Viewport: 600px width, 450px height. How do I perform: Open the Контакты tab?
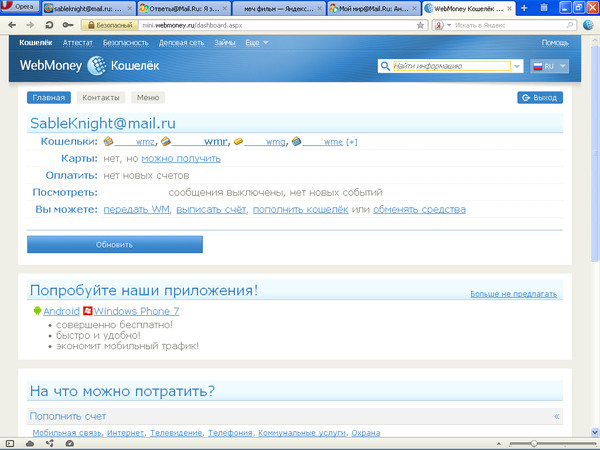coord(101,98)
